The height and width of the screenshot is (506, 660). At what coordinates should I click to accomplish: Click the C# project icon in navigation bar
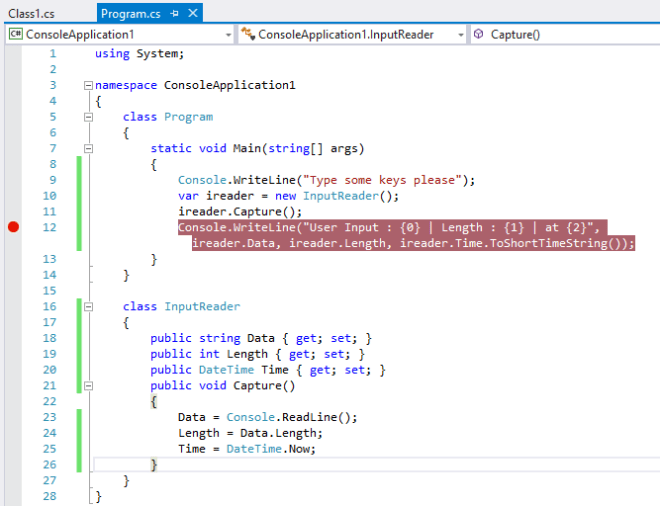pyautogui.click(x=15, y=34)
